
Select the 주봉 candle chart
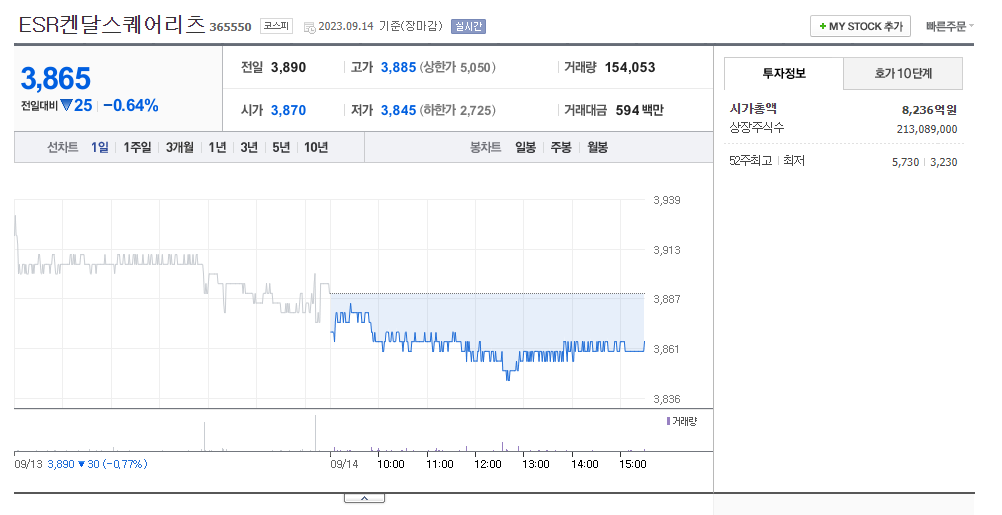[561, 148]
